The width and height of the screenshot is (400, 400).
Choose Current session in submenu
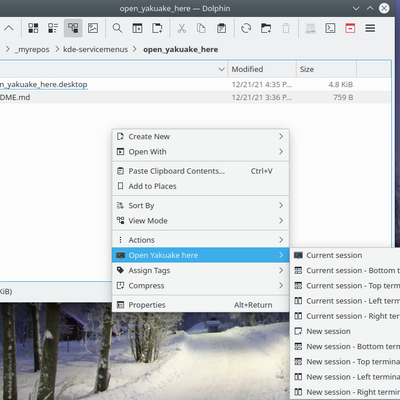346,255
